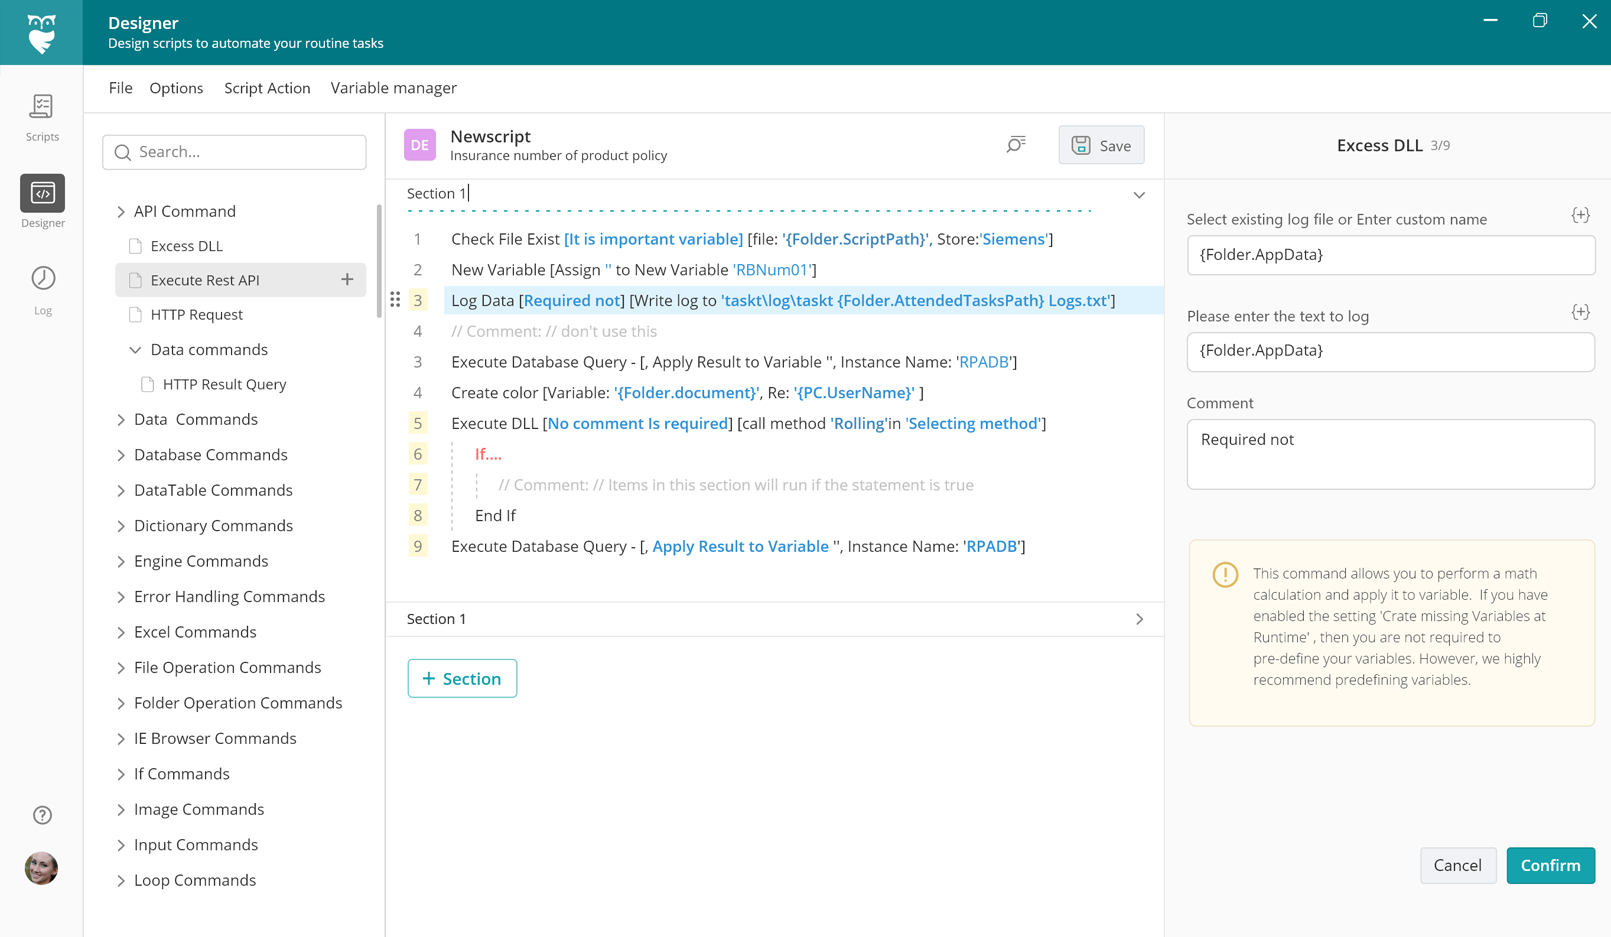The height and width of the screenshot is (937, 1611).
Task: Open the user profile avatar
Action: pyautogui.click(x=41, y=868)
